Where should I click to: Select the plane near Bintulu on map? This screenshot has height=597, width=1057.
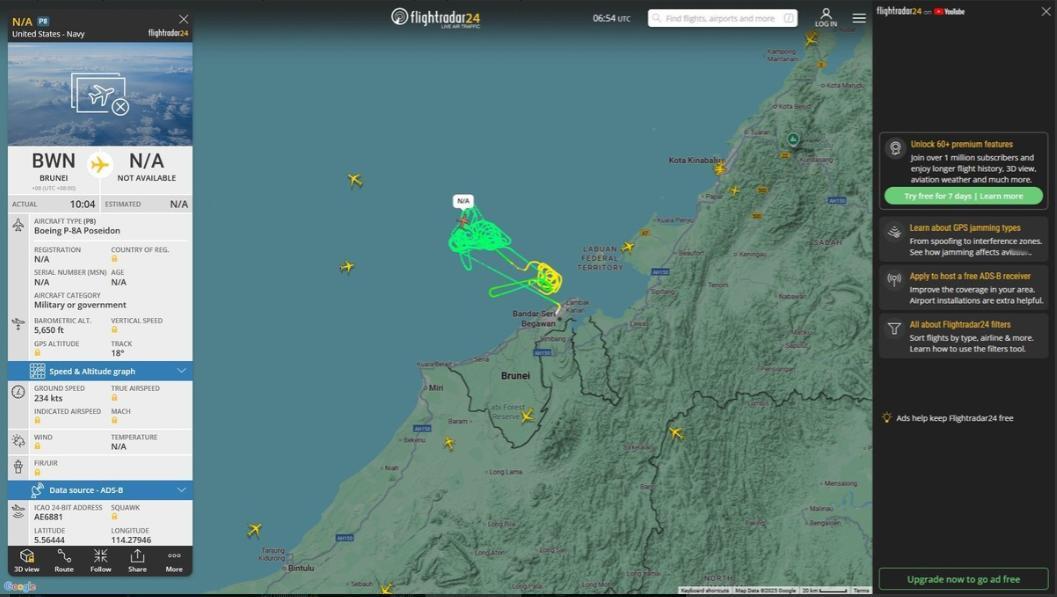click(254, 530)
